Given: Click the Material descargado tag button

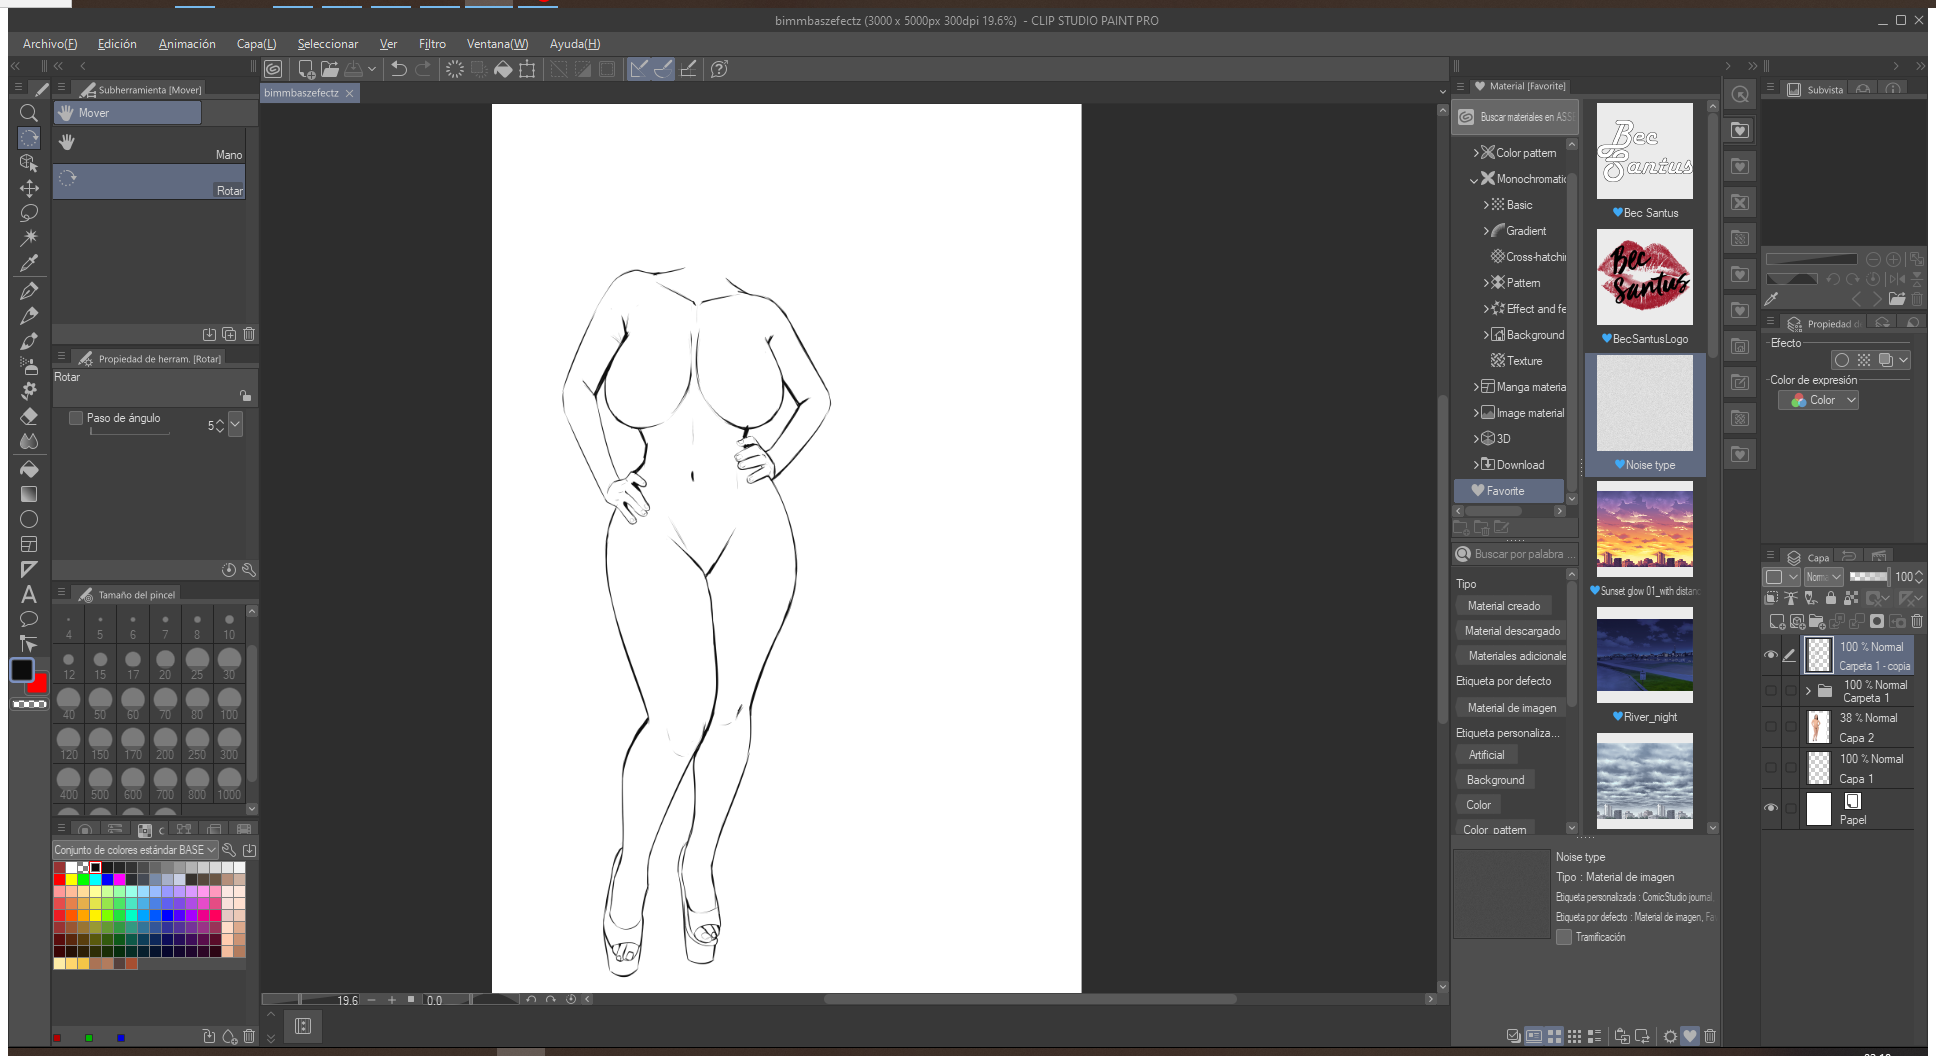Looking at the screenshot, I should [1512, 631].
